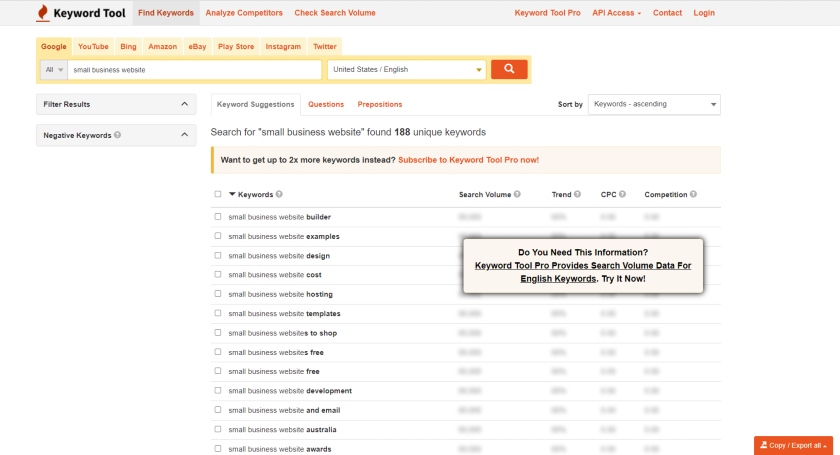Click help icon beside Competition header
Image resolution: width=840 pixels, height=455 pixels.
[693, 195]
